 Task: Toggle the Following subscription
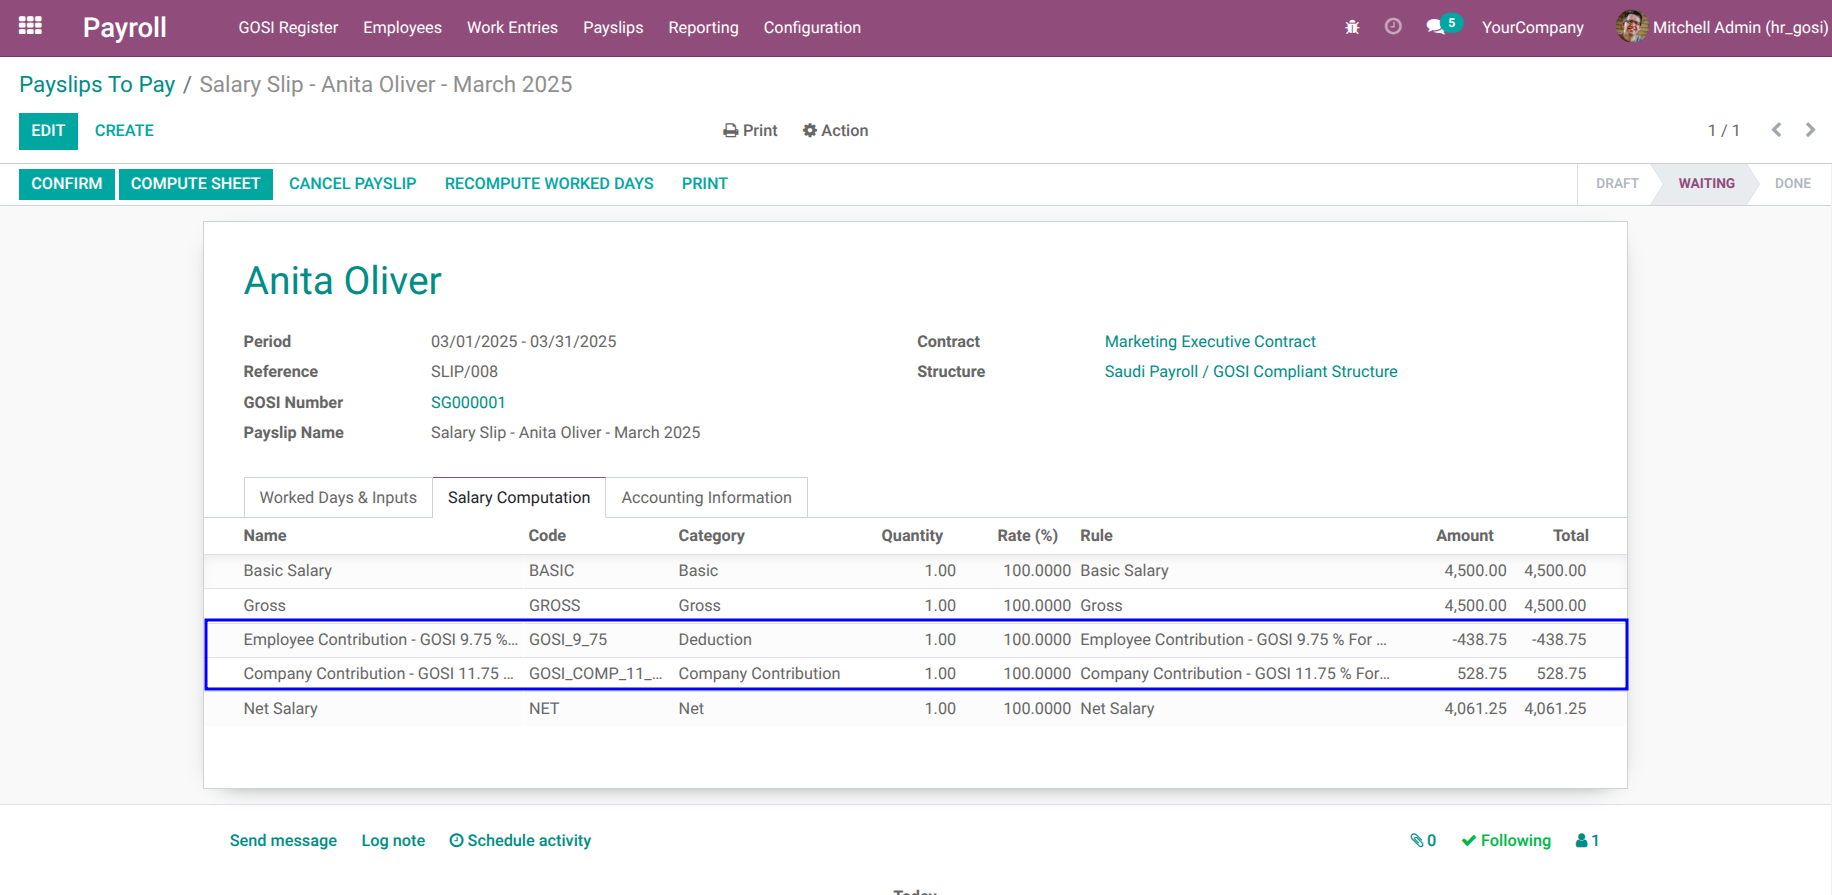coord(1506,840)
